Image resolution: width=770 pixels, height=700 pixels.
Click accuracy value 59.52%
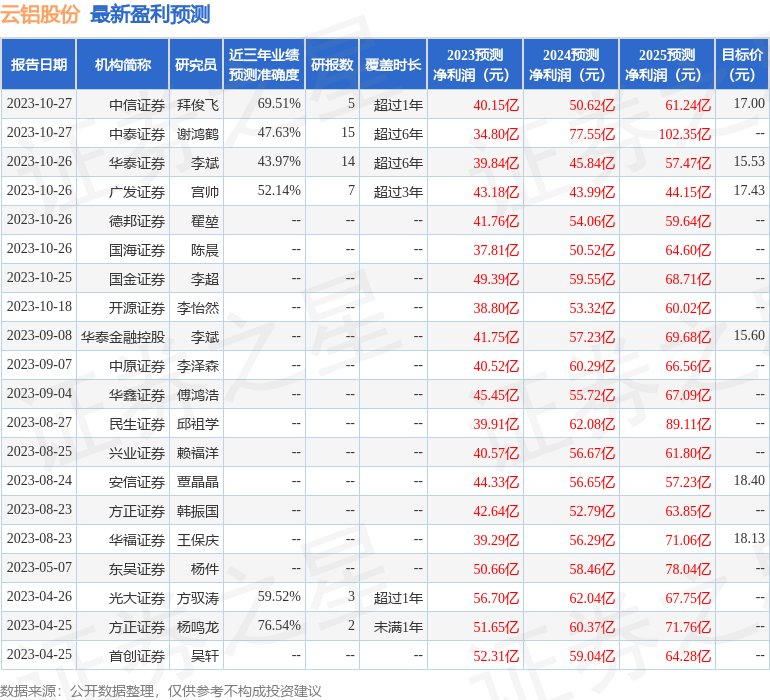click(279, 596)
